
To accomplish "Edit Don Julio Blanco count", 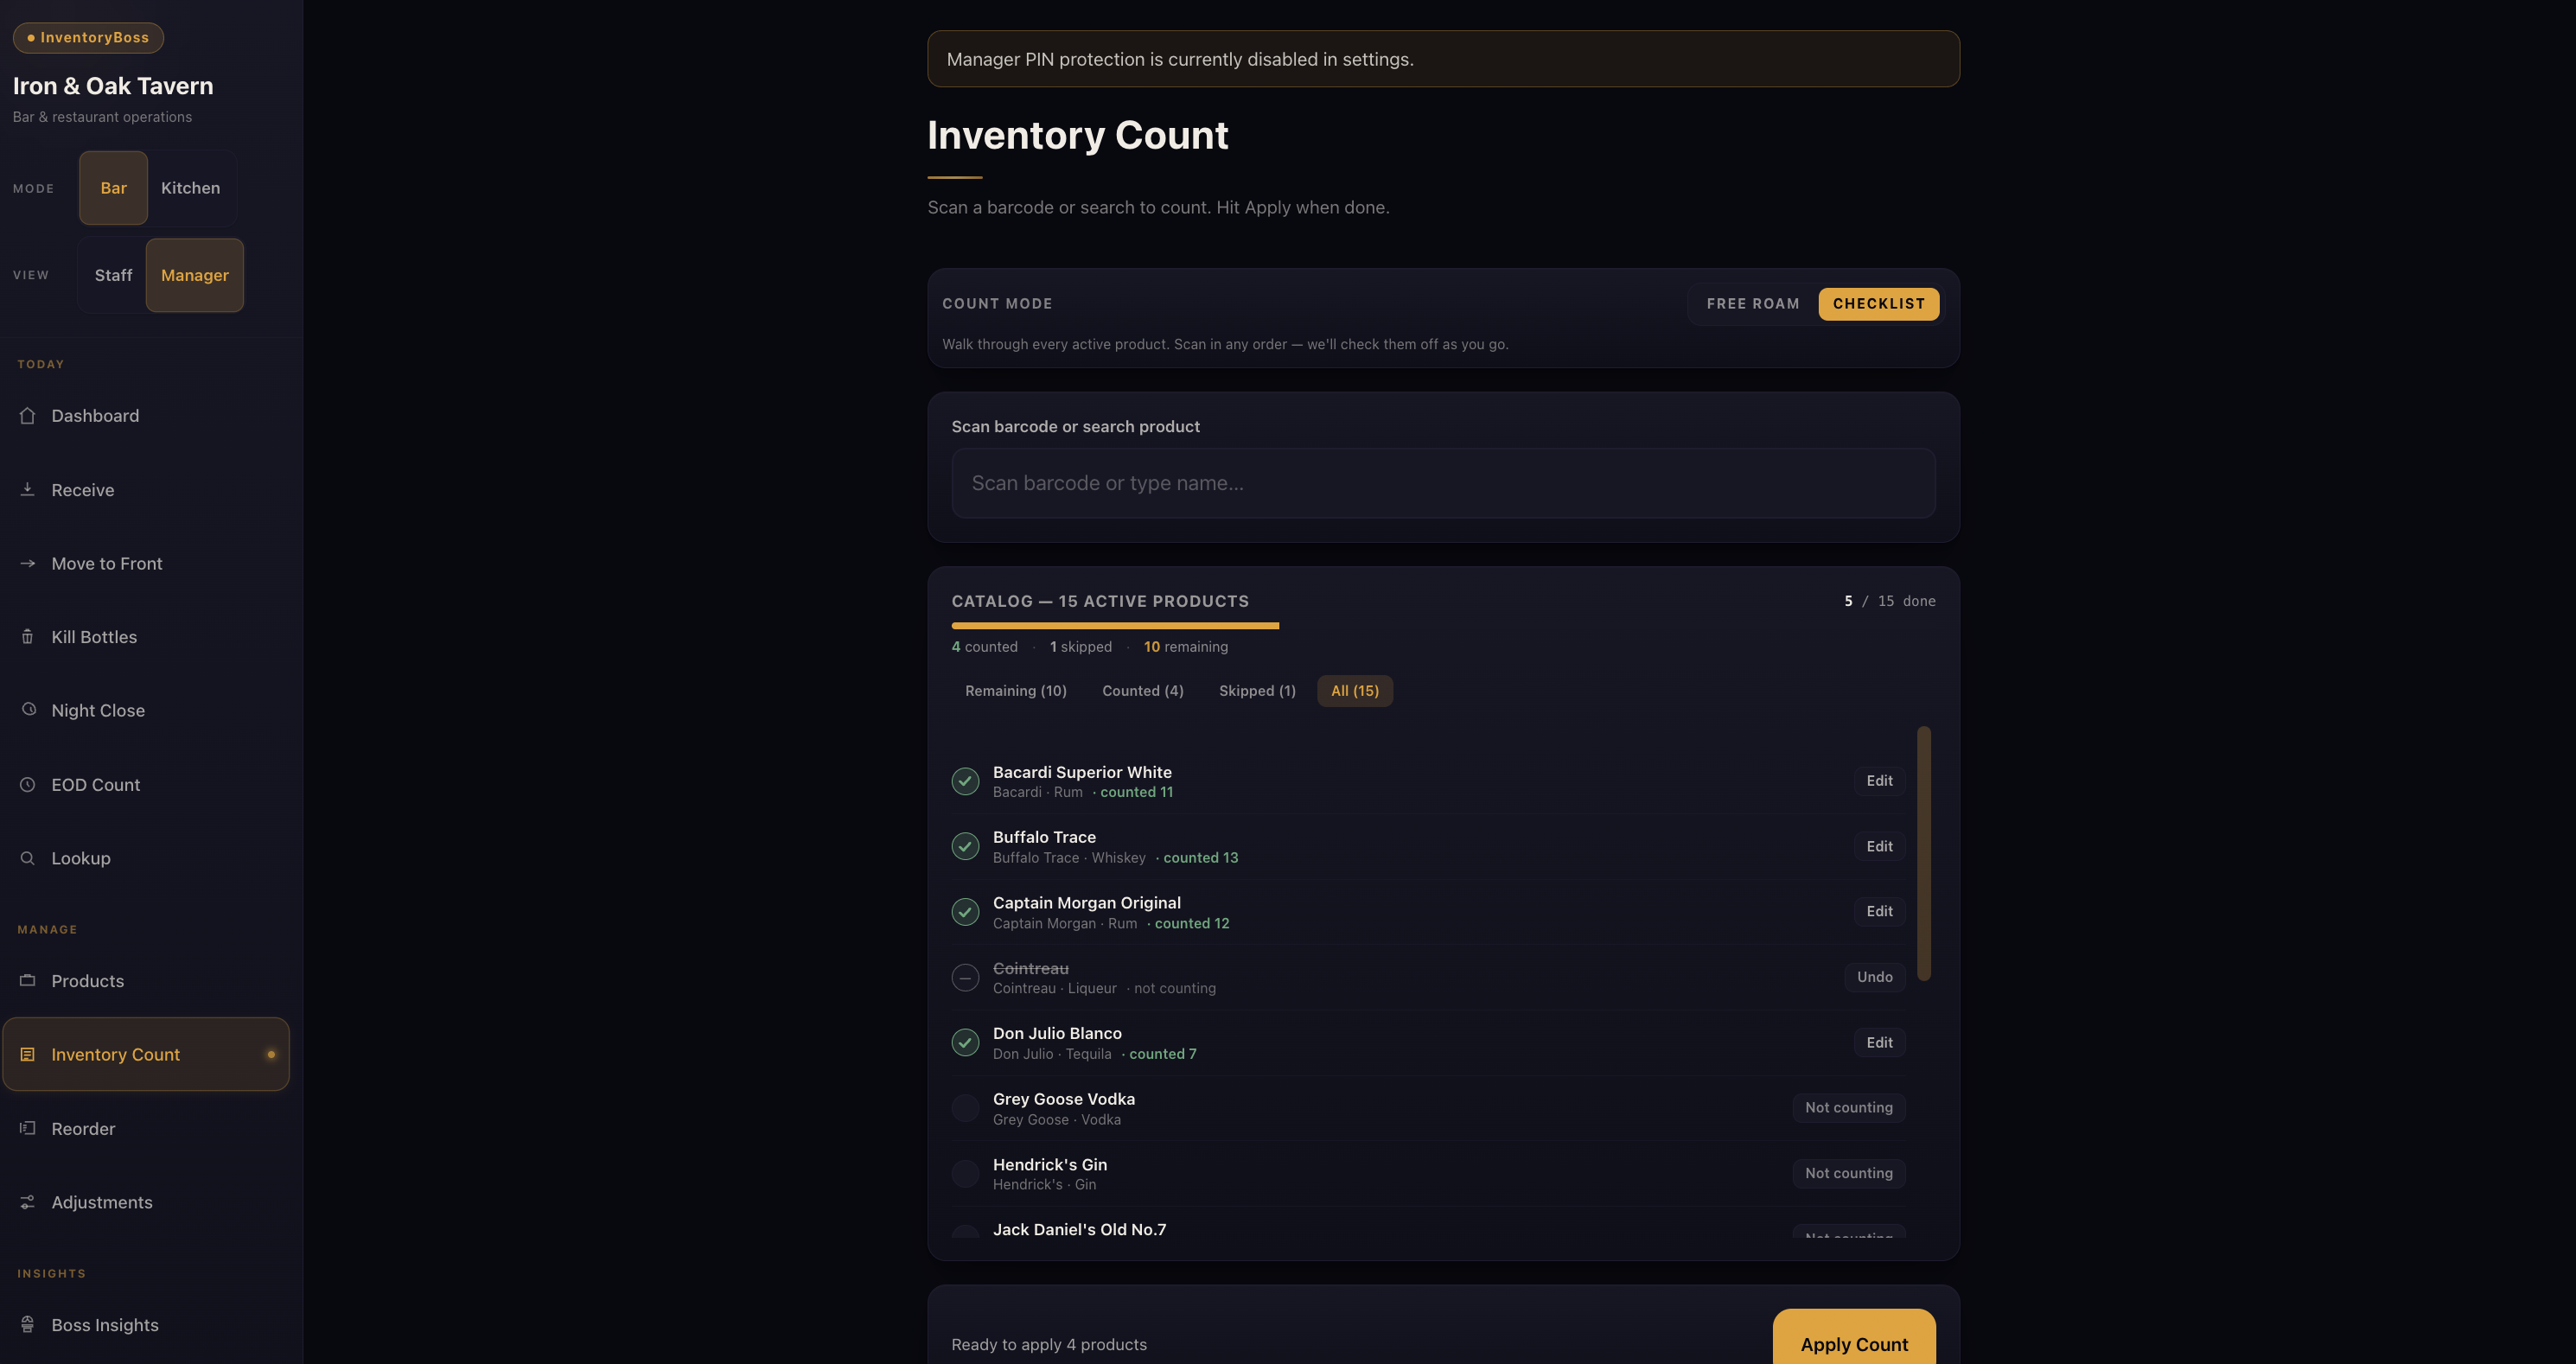I will pyautogui.click(x=1879, y=1043).
